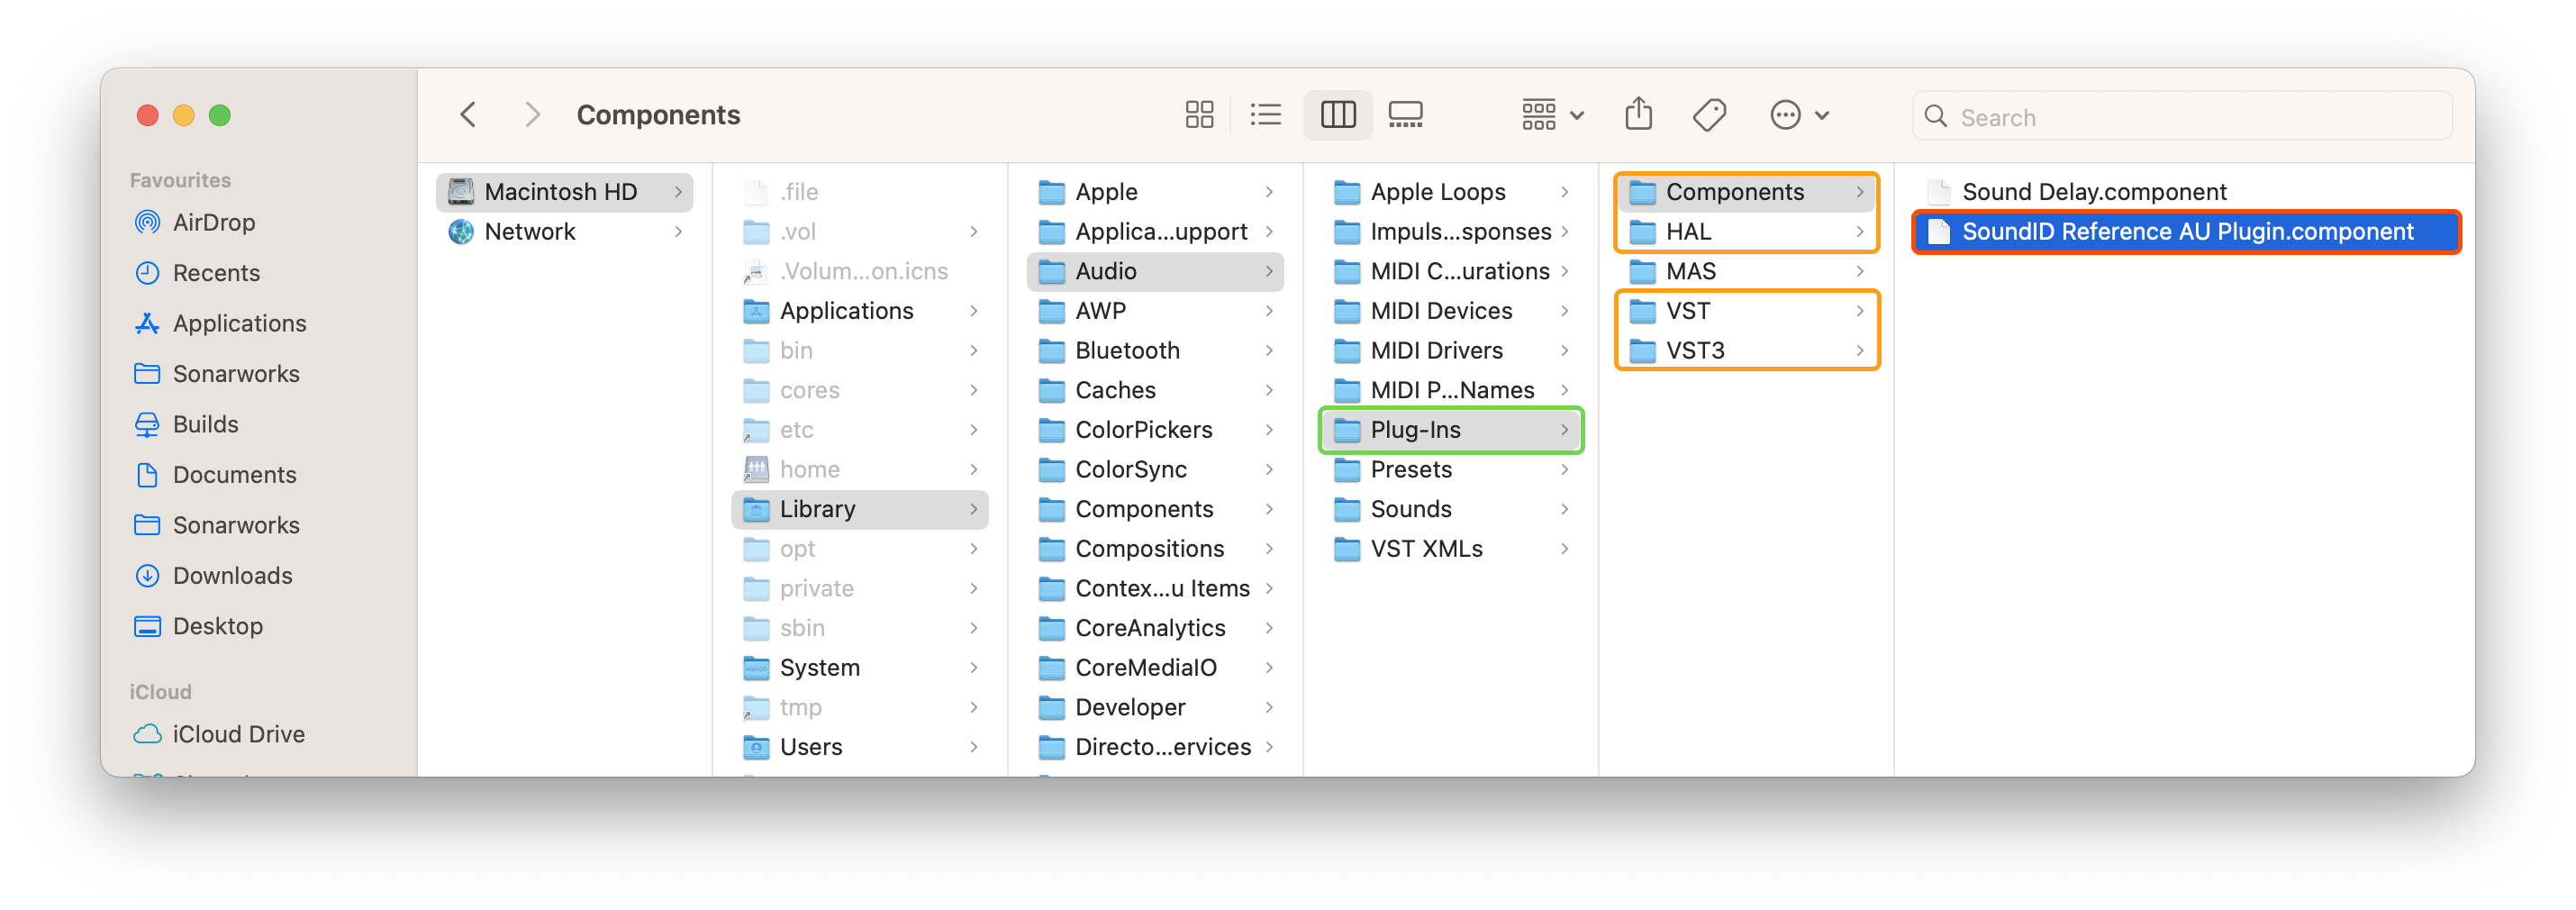Select the MIDI Drivers folder
This screenshot has width=2576, height=910.
coord(1451,350)
